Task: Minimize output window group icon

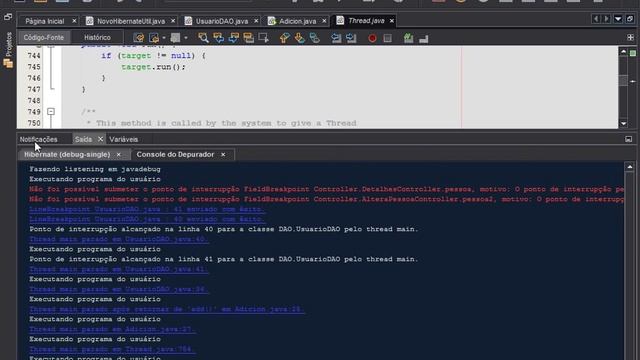Action: pyautogui.click(x=629, y=139)
